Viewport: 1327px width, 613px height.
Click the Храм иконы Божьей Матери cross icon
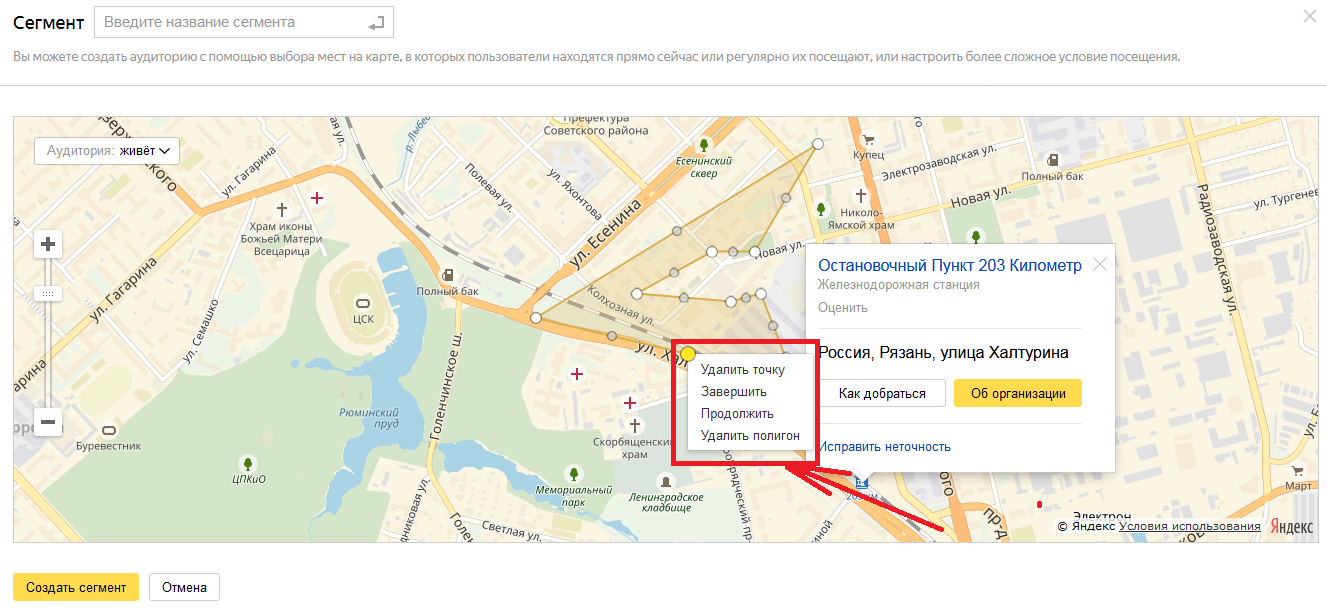[282, 211]
